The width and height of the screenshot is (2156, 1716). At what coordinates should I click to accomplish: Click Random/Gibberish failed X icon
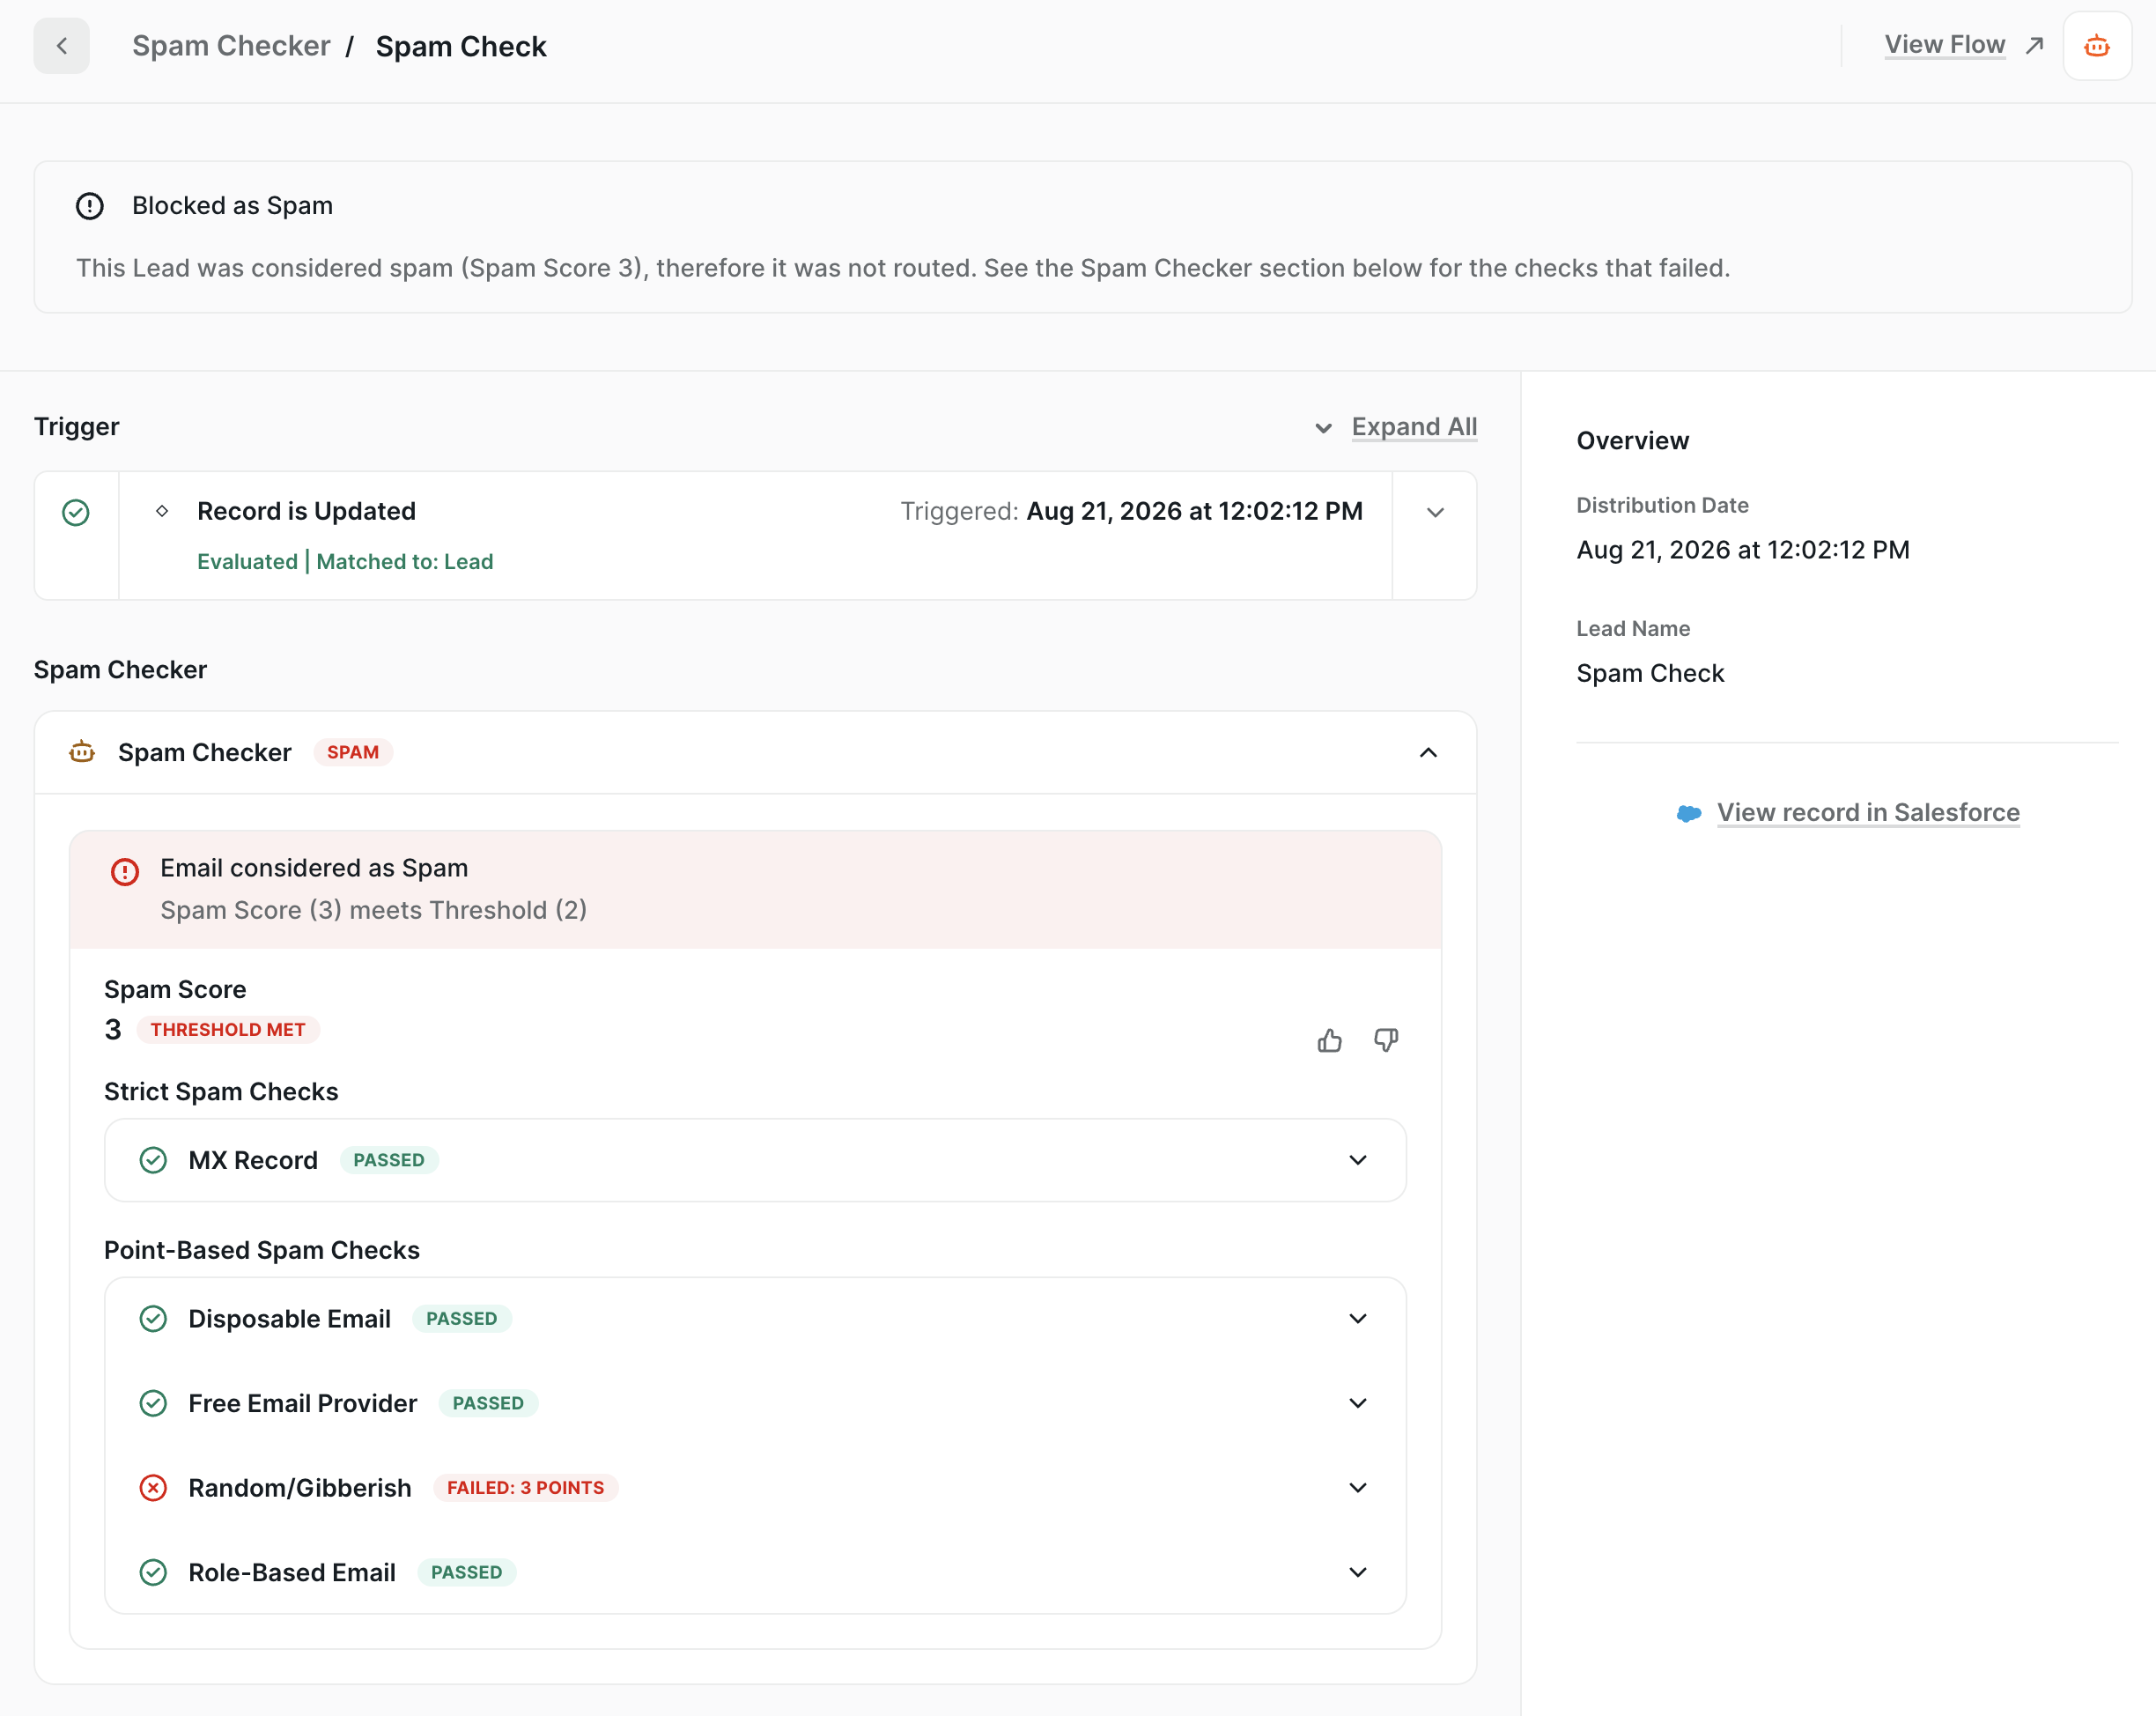[153, 1488]
